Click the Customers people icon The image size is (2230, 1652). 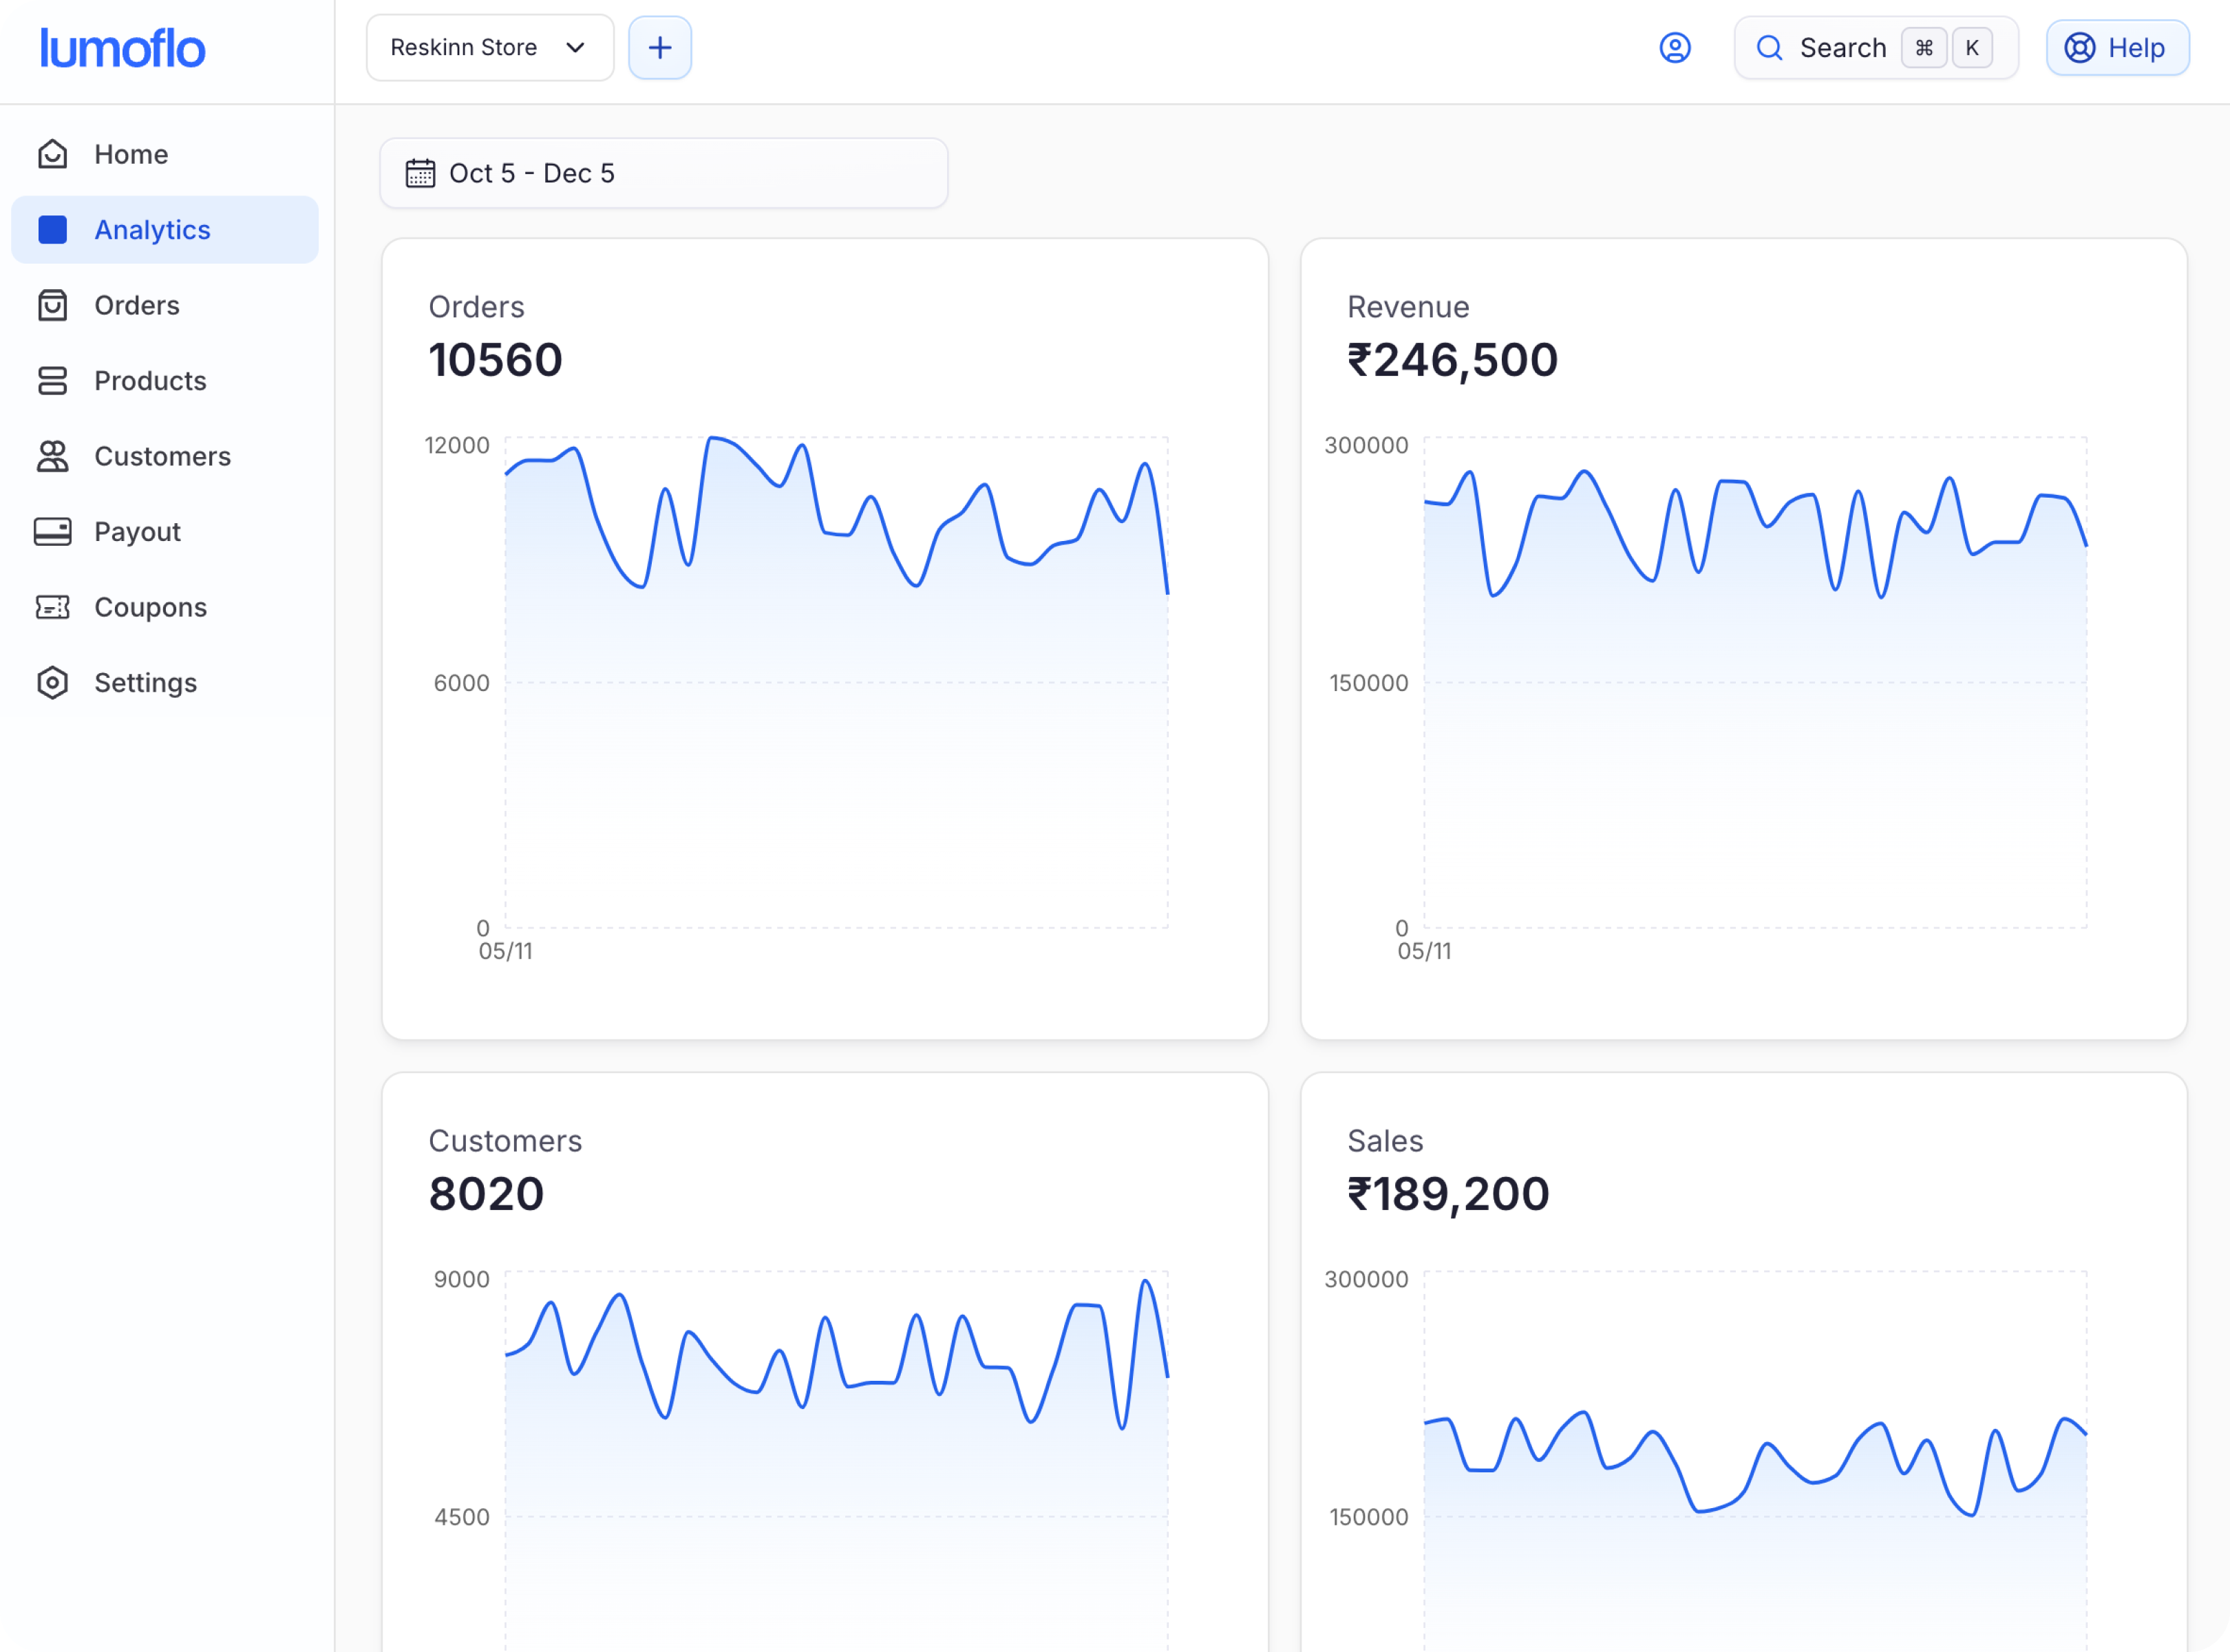click(52, 456)
